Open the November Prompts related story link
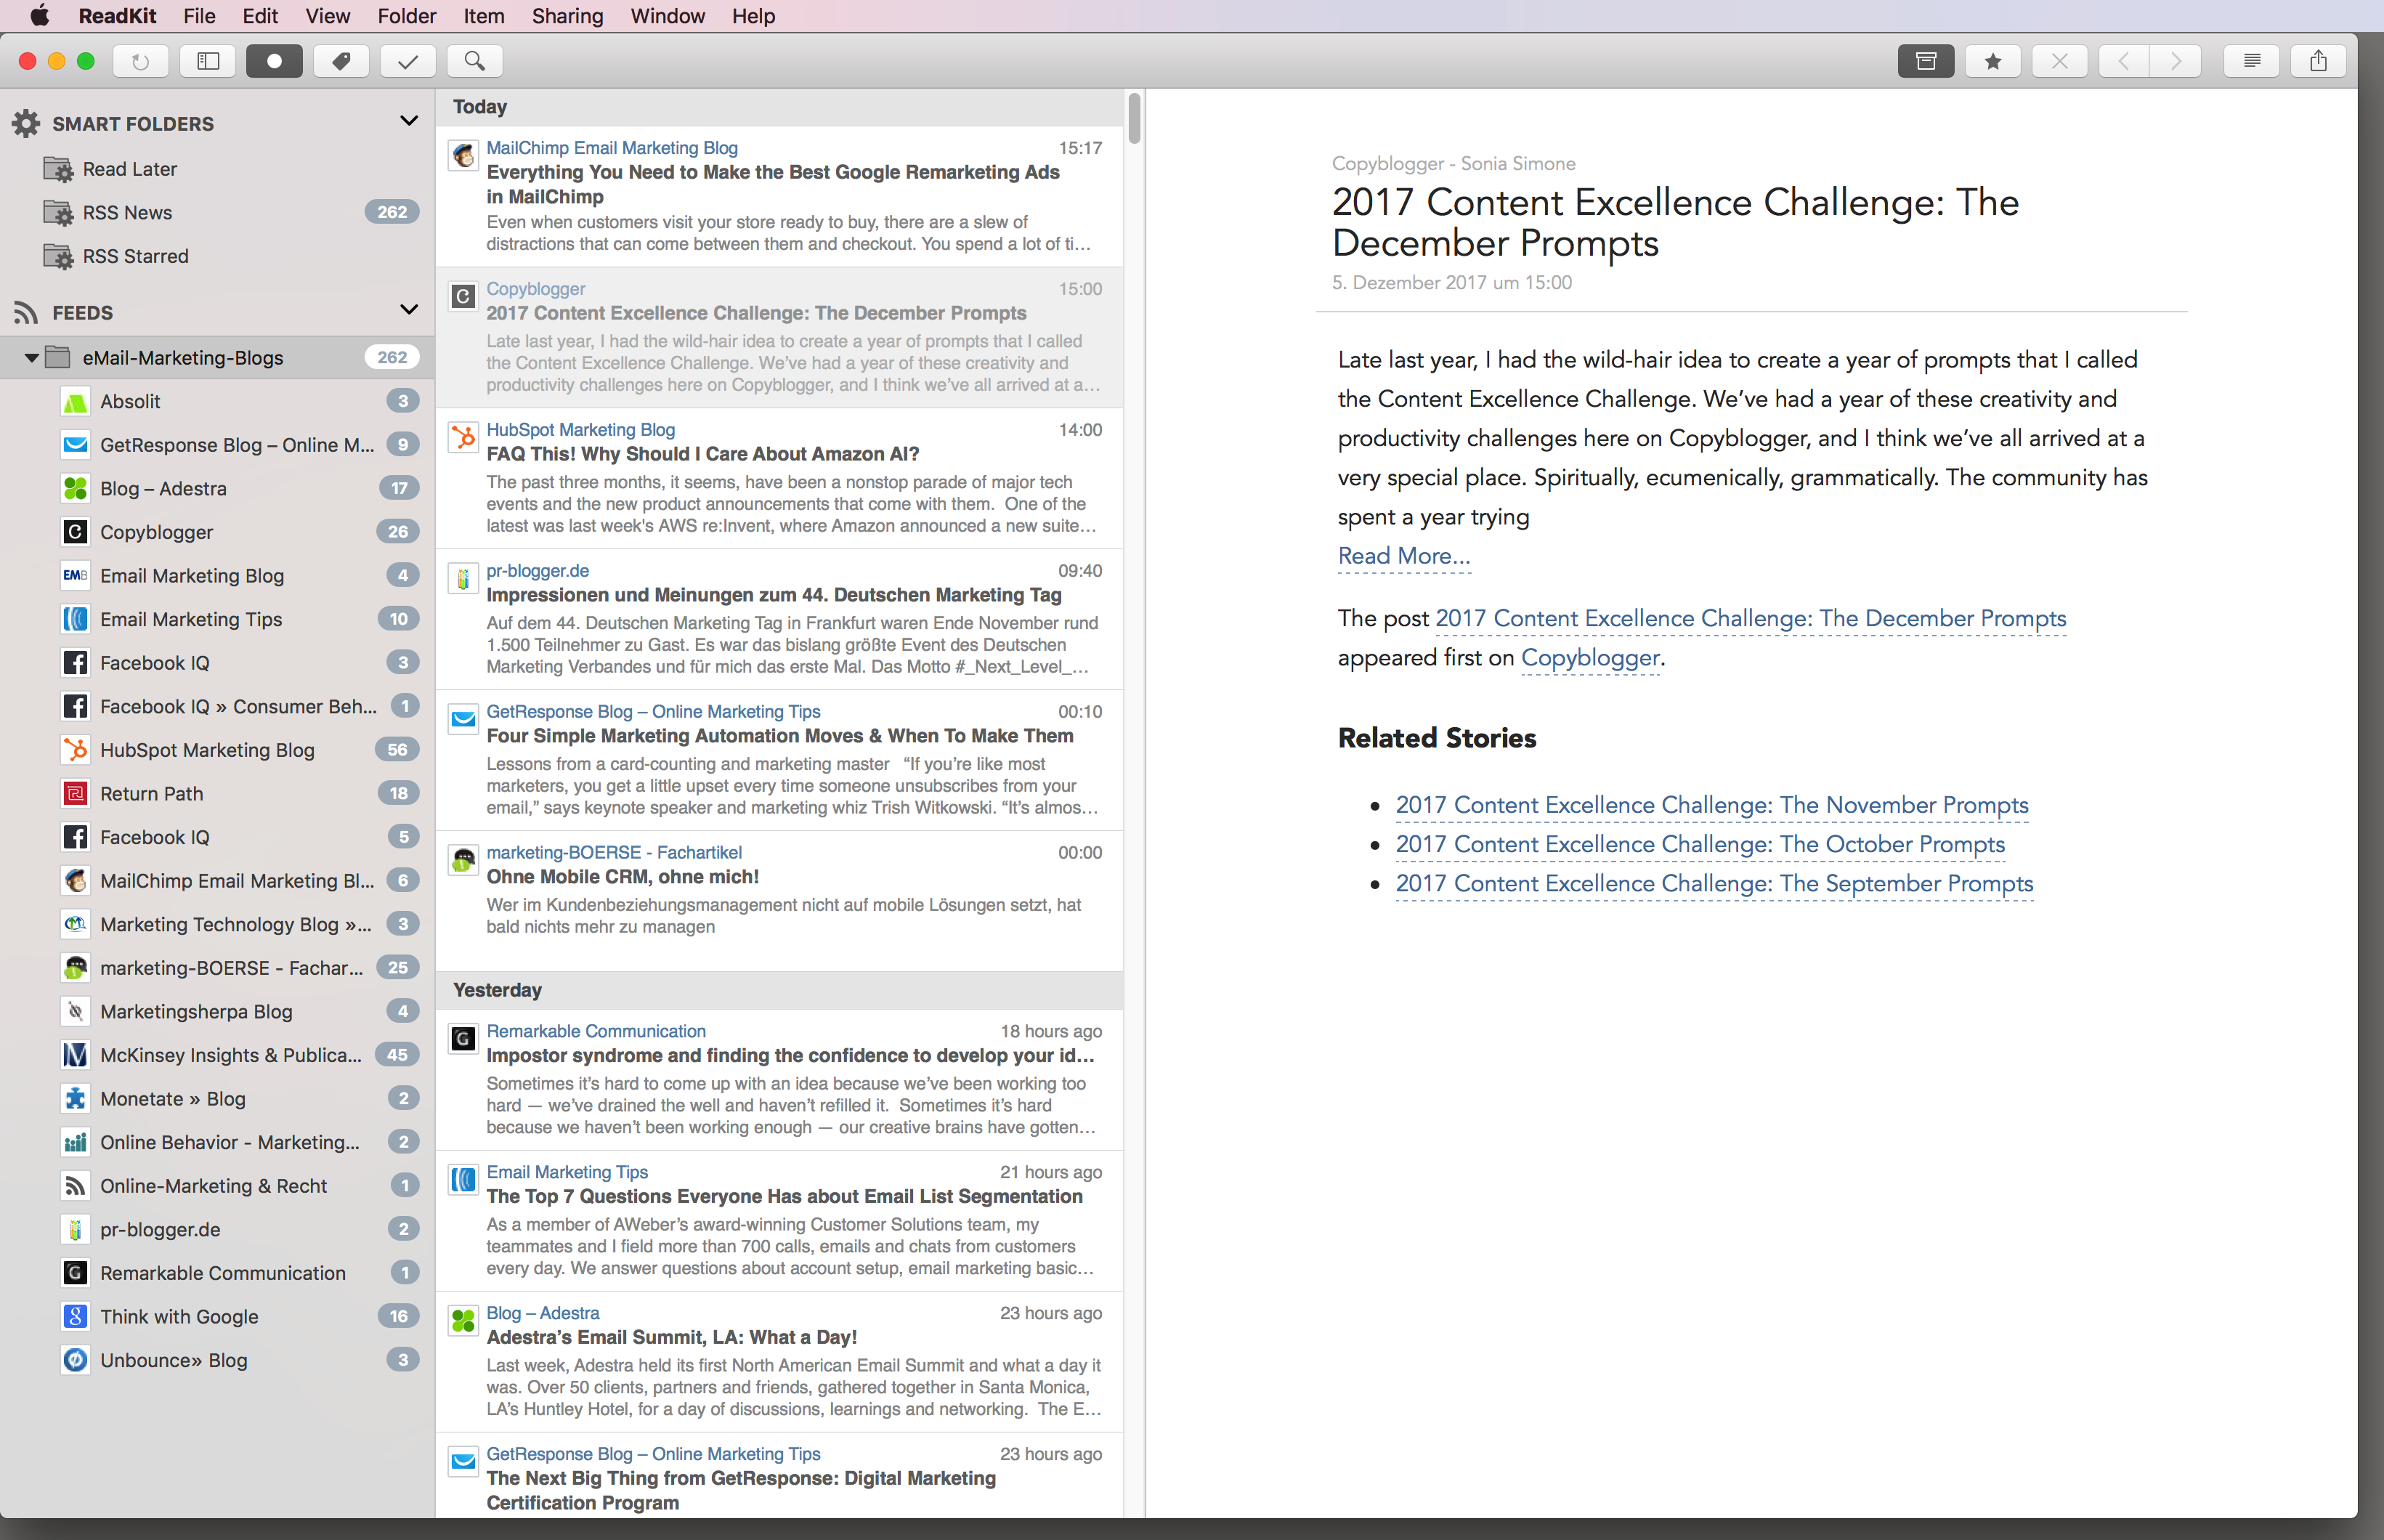 [x=1712, y=805]
